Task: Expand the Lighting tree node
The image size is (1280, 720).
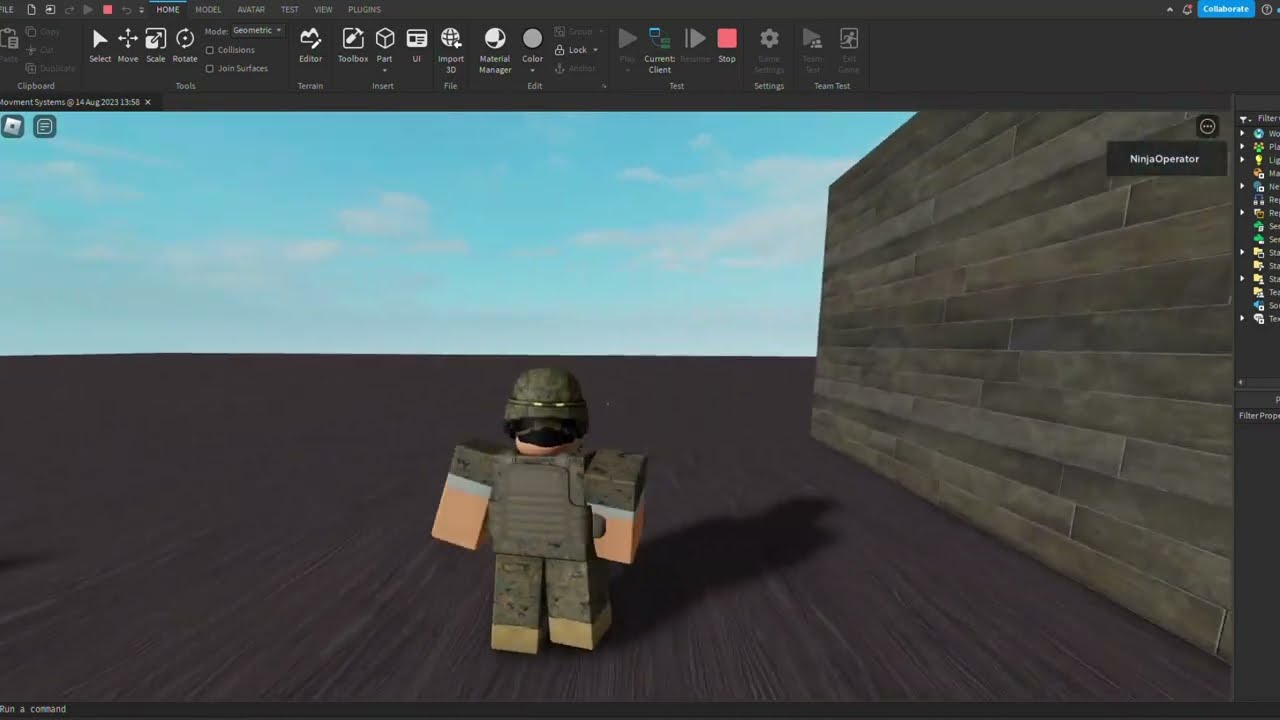Action: click(1243, 160)
